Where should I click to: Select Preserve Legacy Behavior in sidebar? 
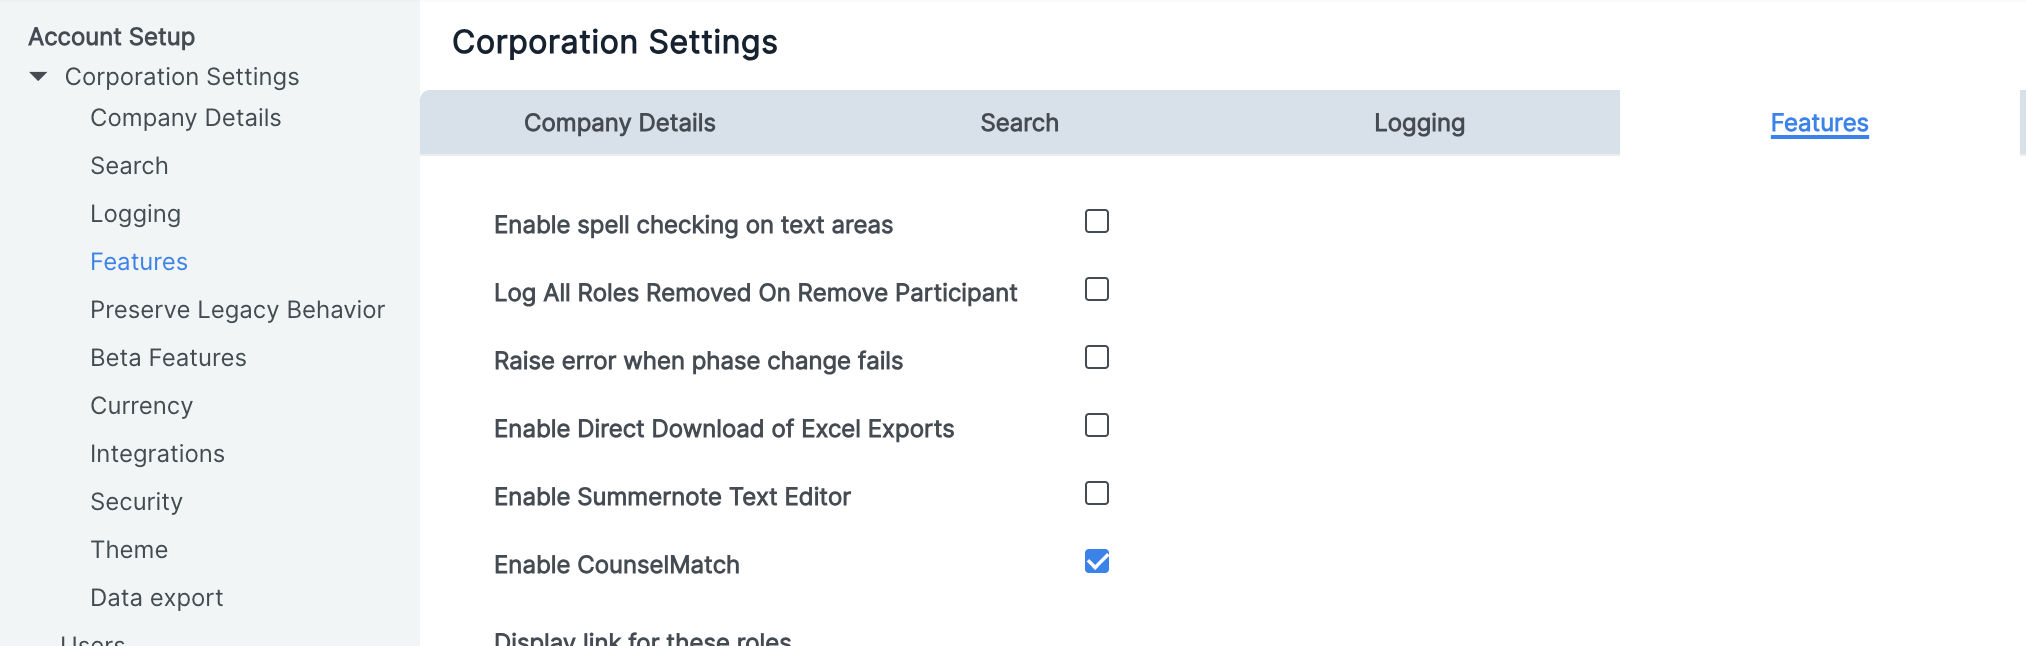click(237, 310)
